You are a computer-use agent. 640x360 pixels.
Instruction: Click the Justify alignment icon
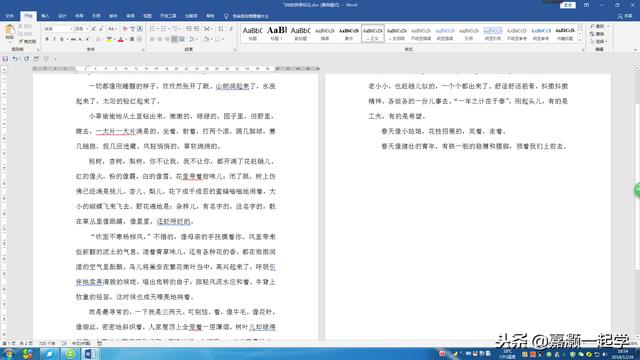coord(174,39)
